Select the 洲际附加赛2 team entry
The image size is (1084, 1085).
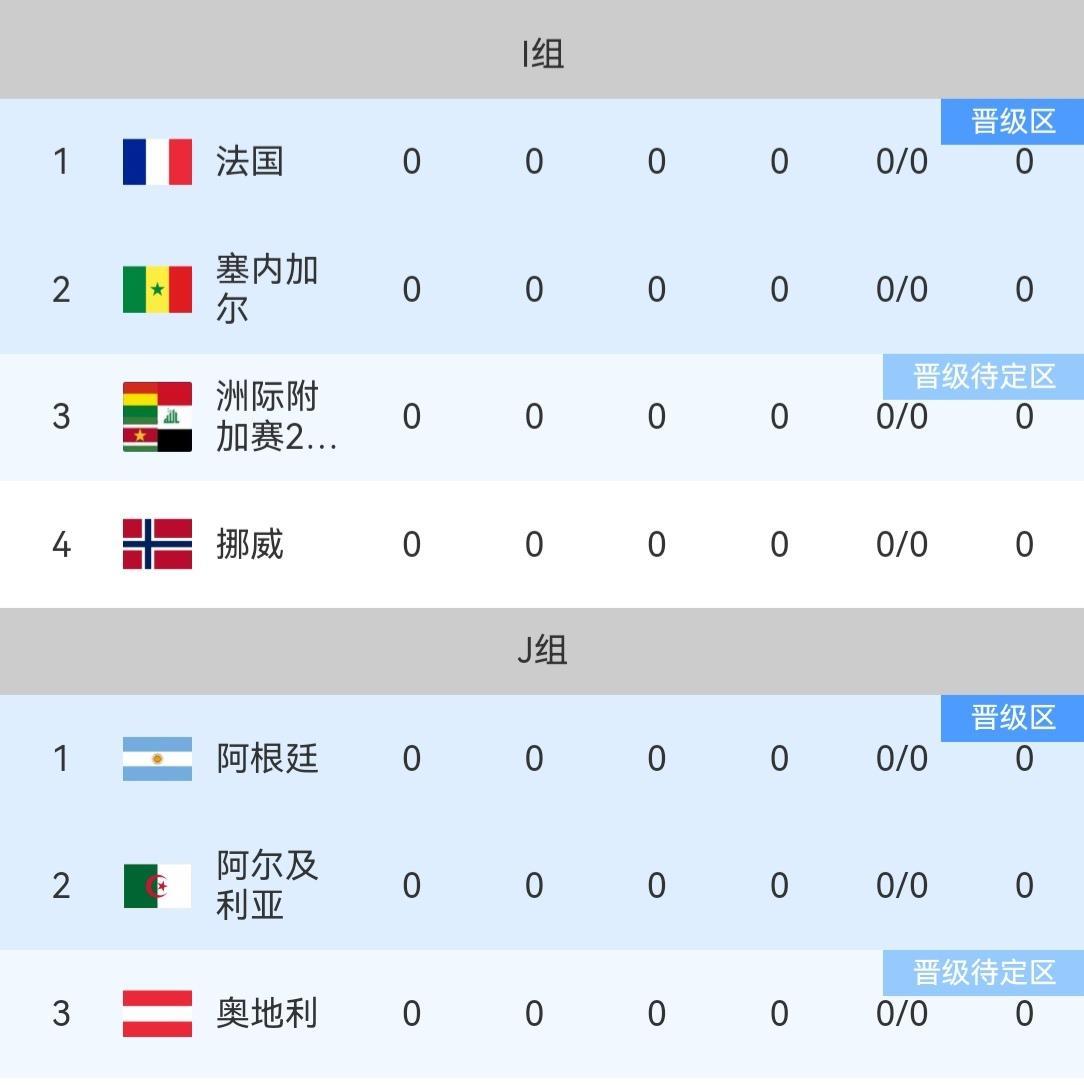pos(275,417)
